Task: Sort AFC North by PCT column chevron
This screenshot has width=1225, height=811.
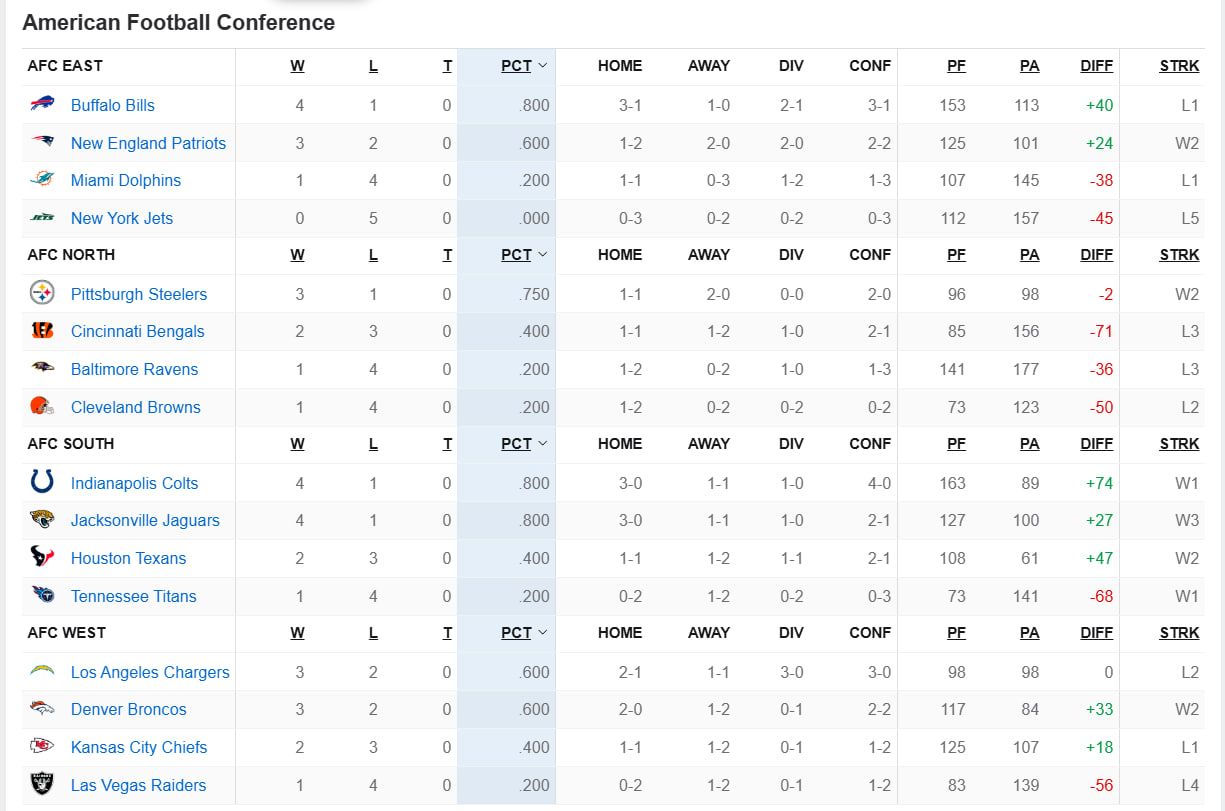Action: point(543,255)
